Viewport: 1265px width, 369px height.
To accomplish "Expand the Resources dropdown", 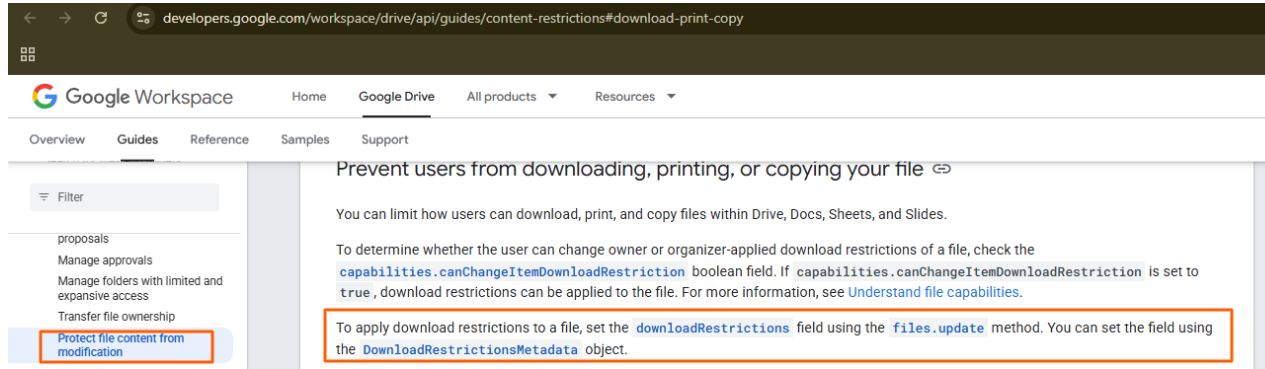I will [x=635, y=97].
